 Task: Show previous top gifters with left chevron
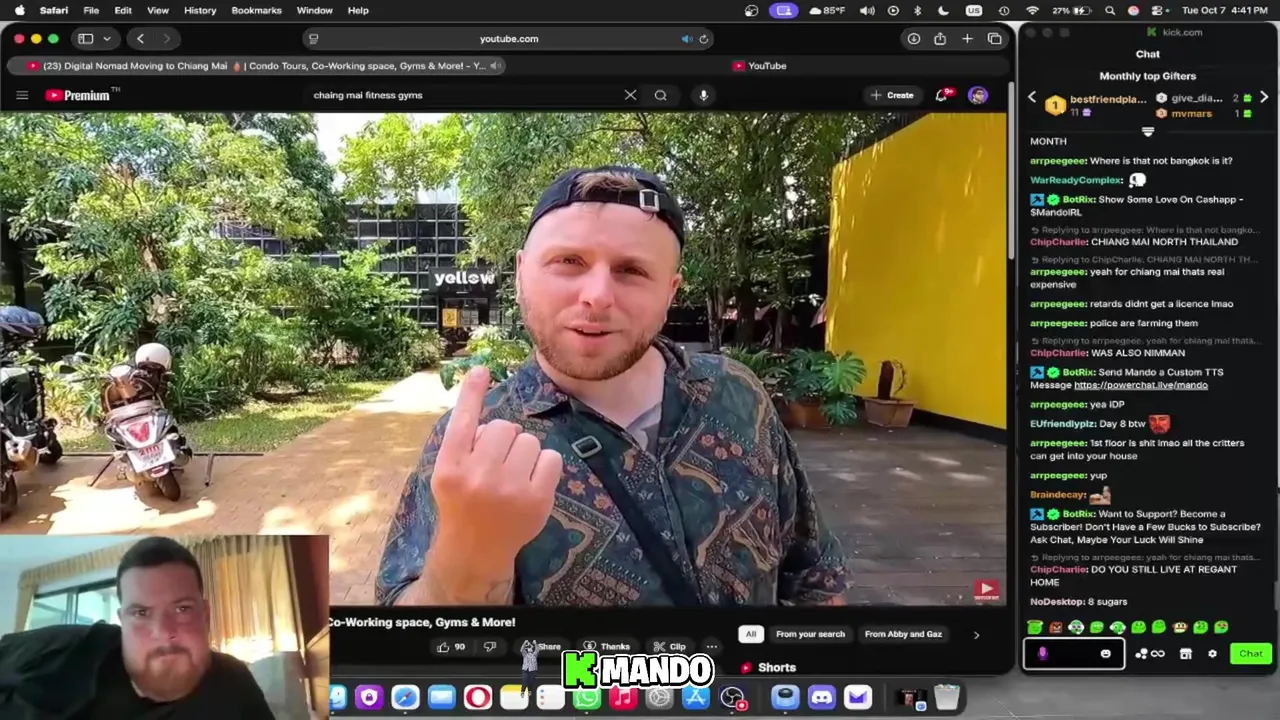pyautogui.click(x=1032, y=98)
